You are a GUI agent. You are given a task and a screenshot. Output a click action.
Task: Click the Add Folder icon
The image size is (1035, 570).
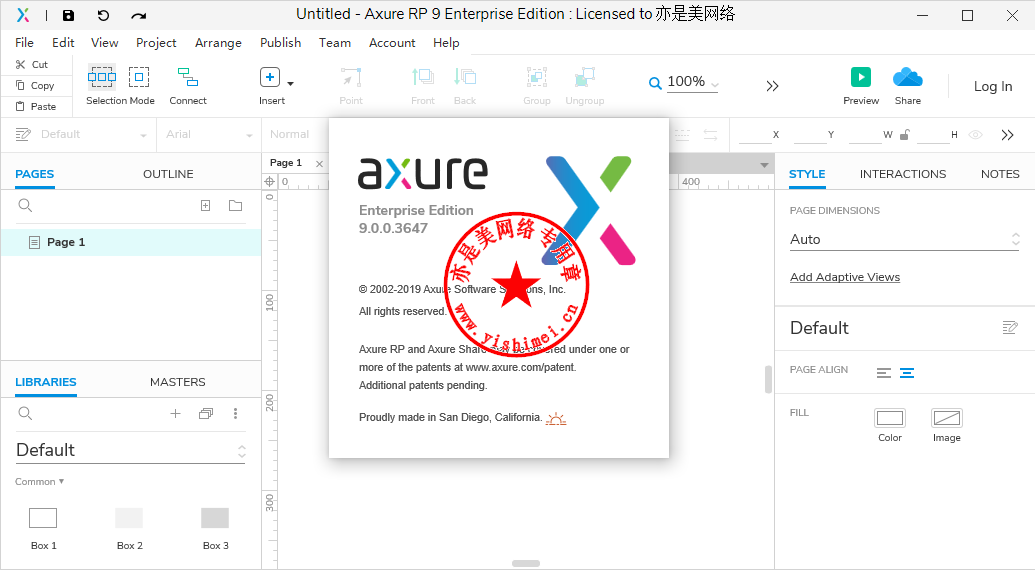pyautogui.click(x=235, y=206)
